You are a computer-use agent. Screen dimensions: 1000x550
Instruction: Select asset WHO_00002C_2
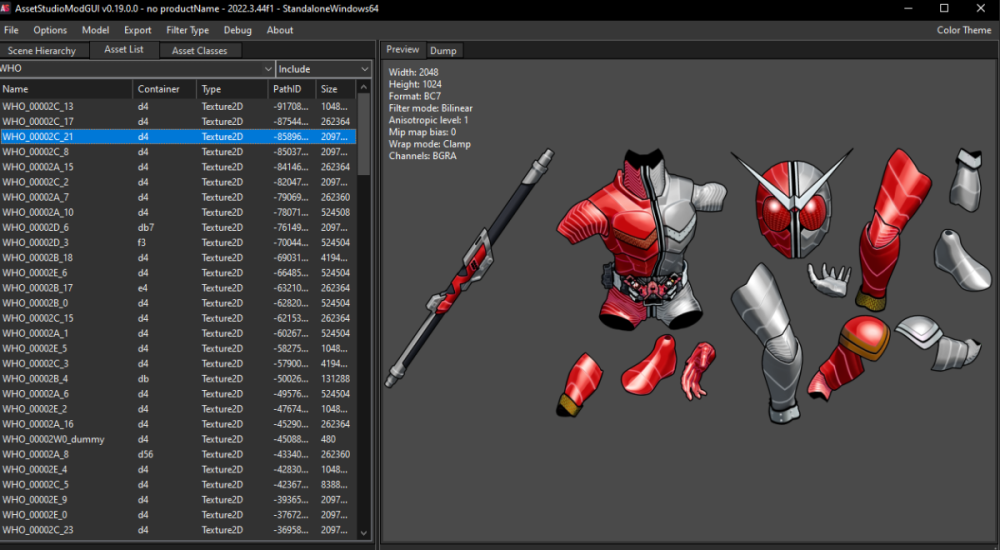(178, 182)
